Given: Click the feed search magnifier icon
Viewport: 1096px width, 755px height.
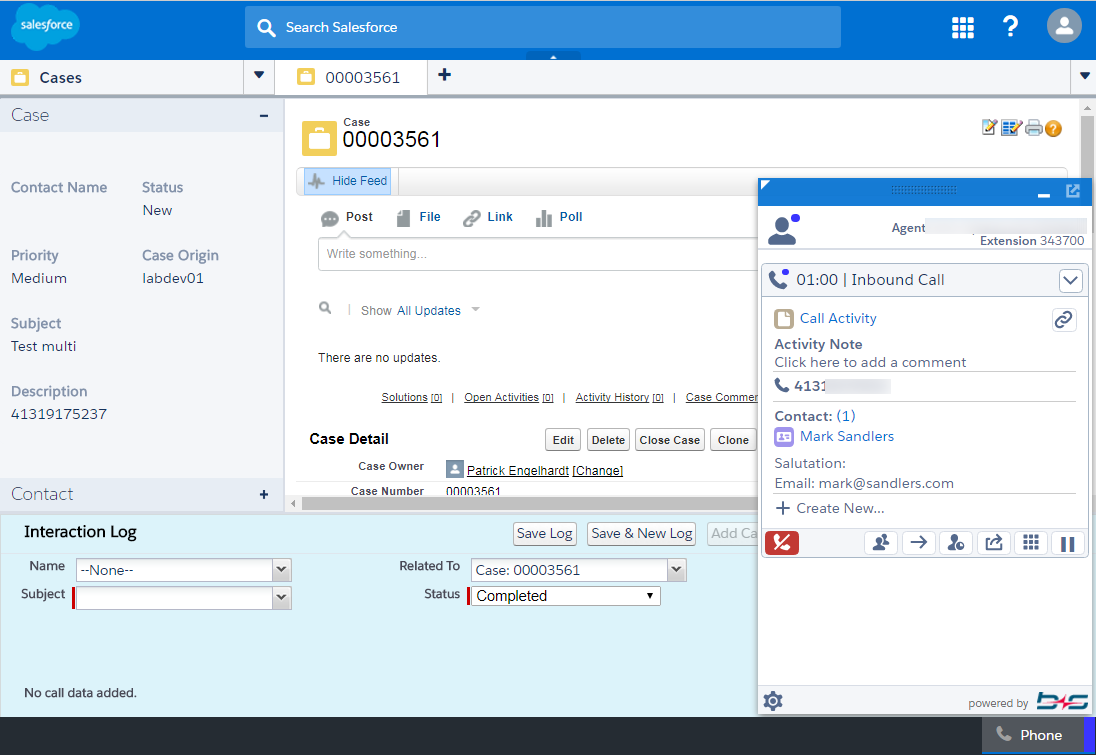Looking at the screenshot, I should coord(325,308).
